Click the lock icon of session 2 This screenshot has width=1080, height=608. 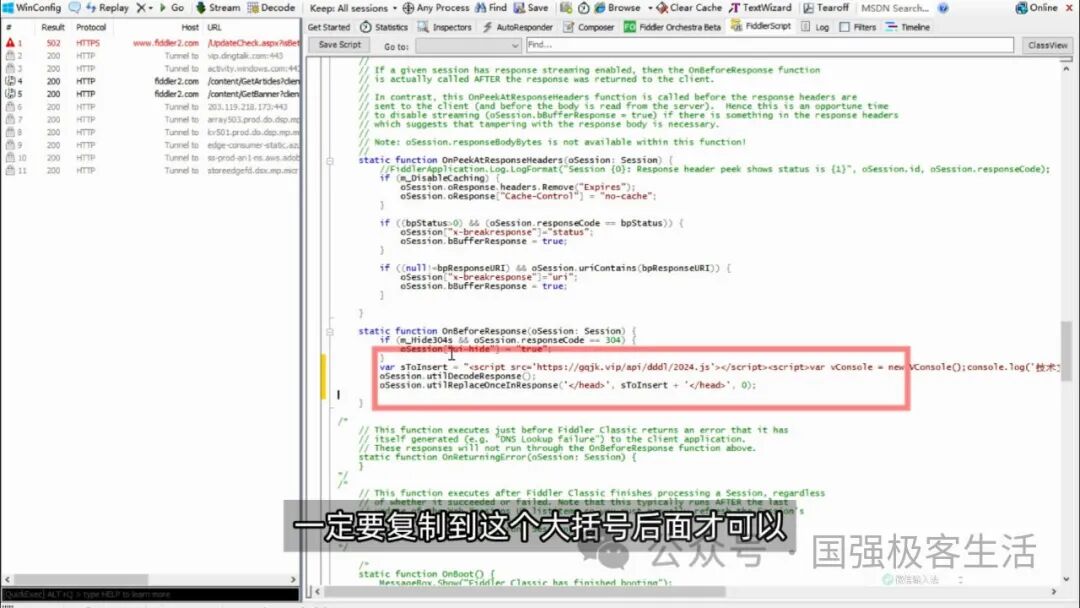coord(10,55)
